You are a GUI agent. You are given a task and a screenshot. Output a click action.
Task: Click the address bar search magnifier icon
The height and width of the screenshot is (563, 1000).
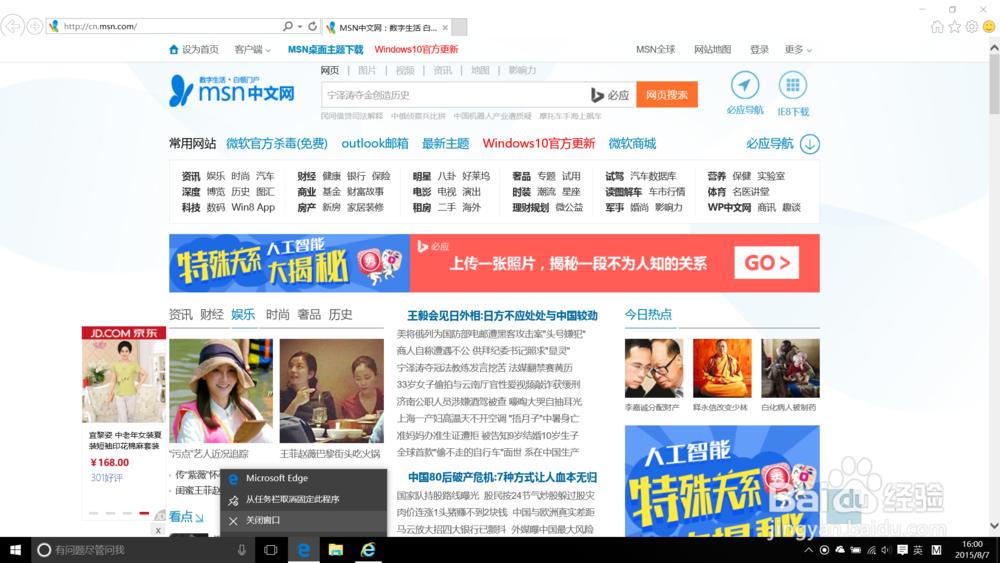click(288, 26)
